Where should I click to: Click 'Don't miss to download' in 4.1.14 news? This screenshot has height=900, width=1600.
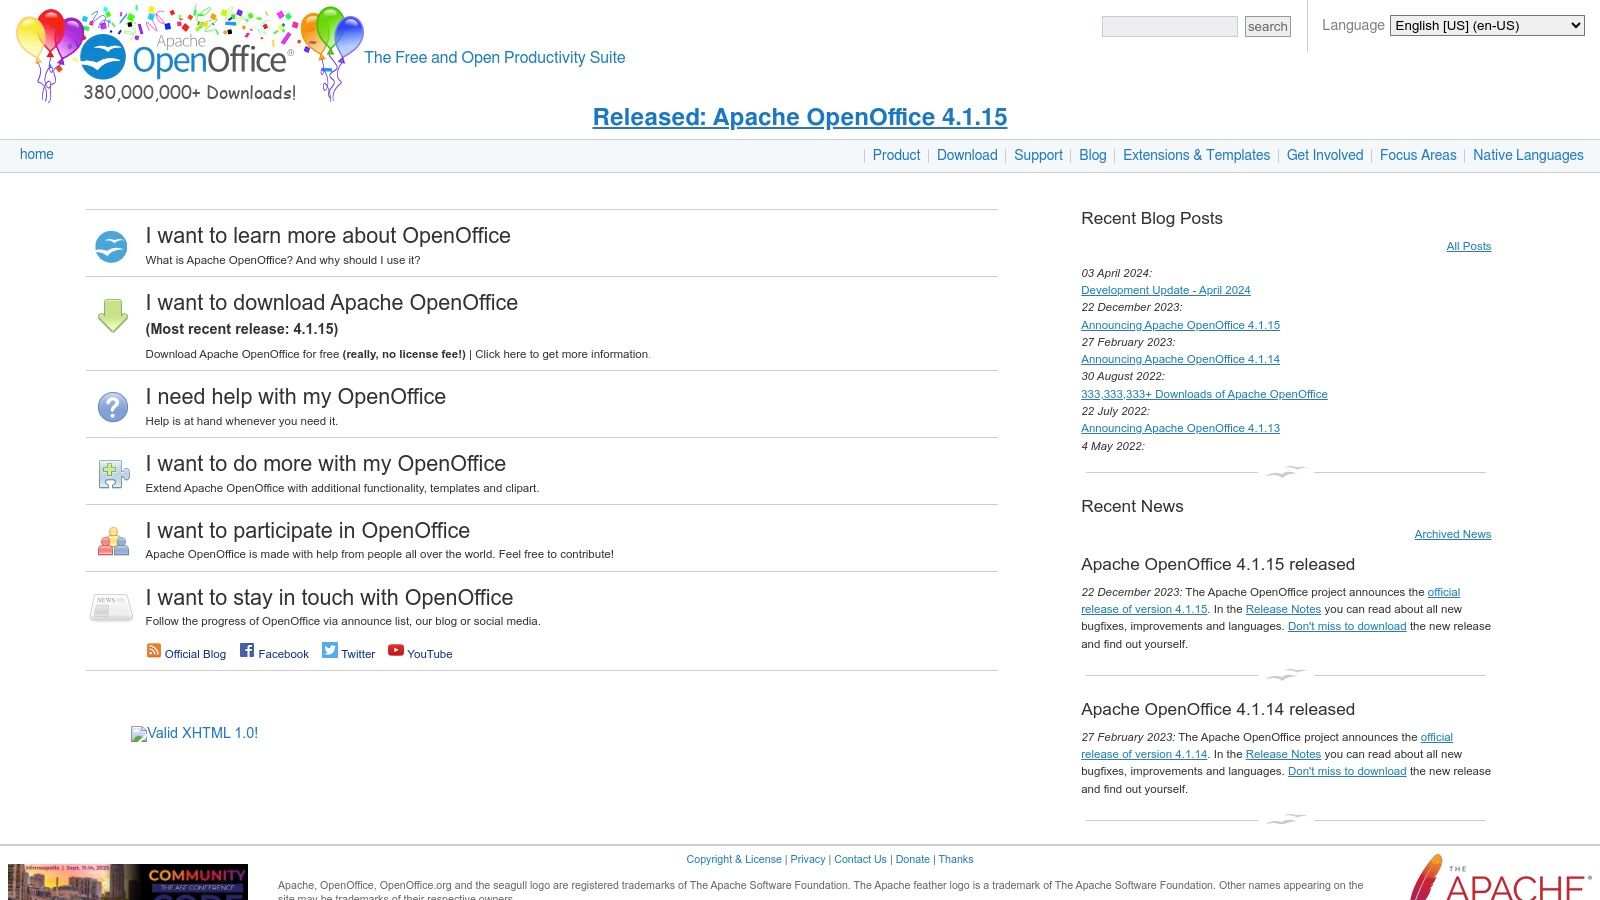(x=1347, y=771)
